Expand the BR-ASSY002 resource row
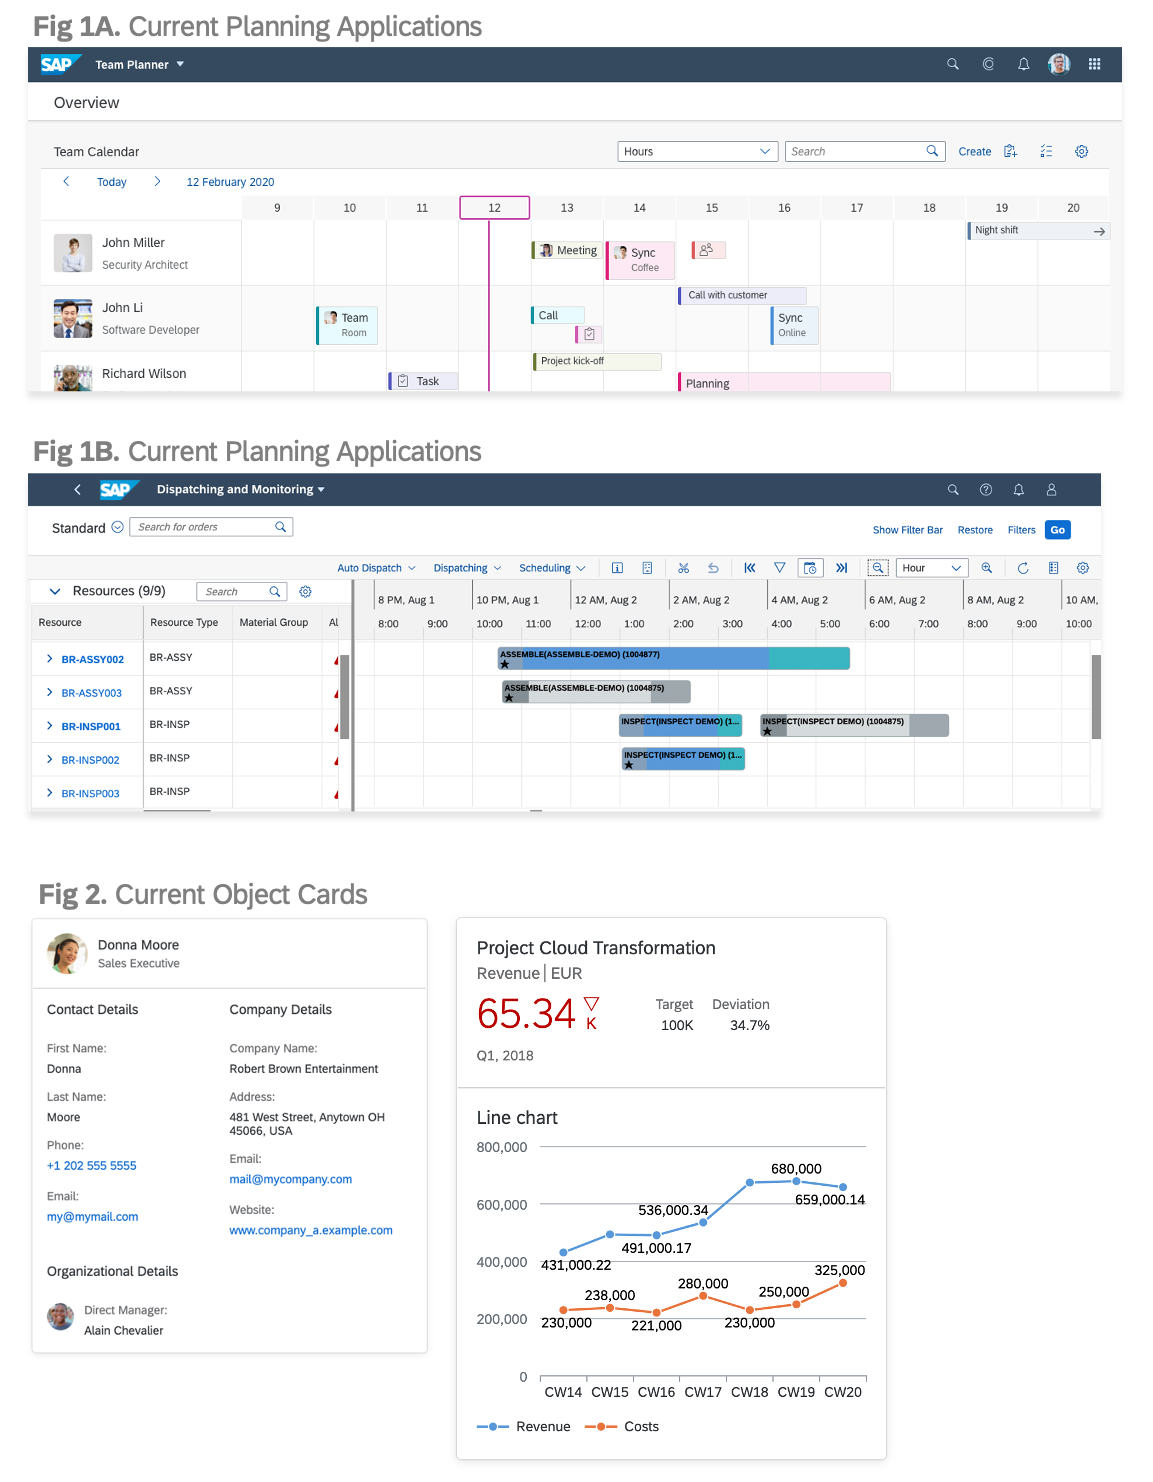The height and width of the screenshot is (1482, 1153). 48,659
